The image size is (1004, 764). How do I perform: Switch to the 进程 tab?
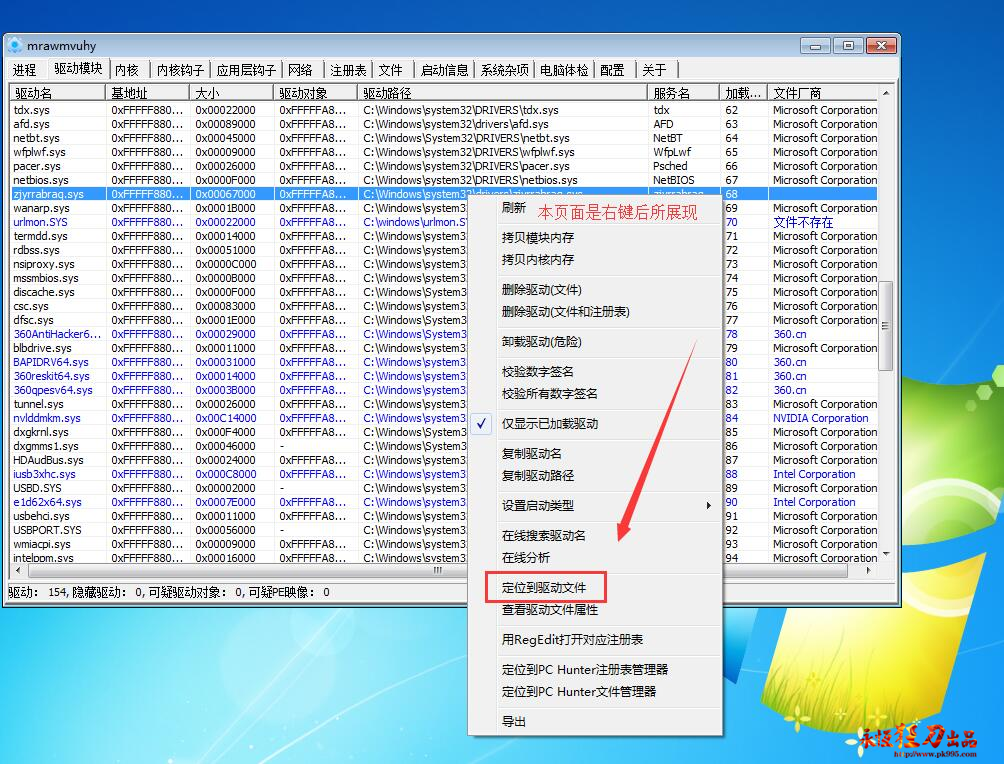pyautogui.click(x=25, y=70)
